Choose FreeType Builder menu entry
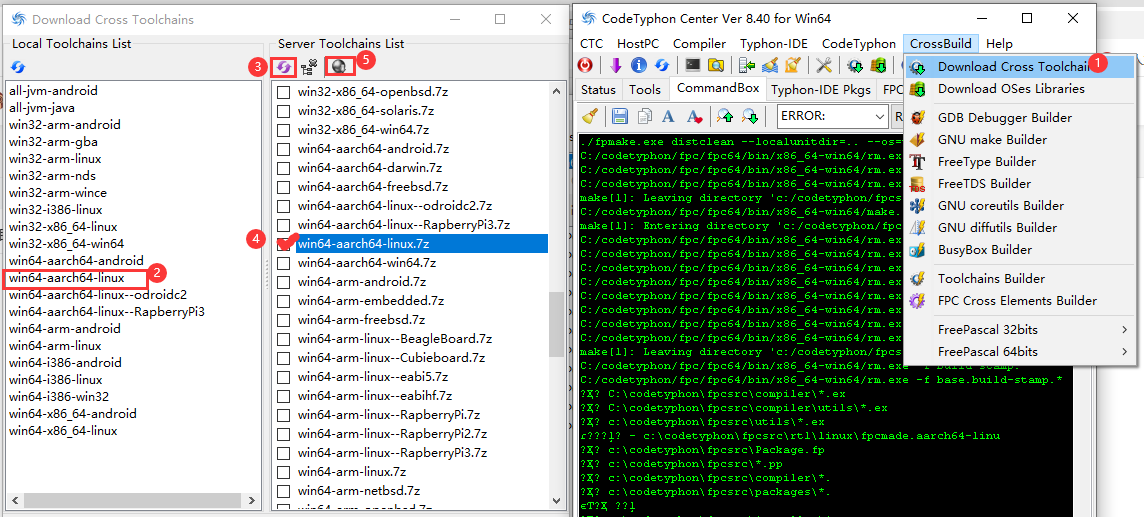The image size is (1144, 517). click(x=1019, y=162)
